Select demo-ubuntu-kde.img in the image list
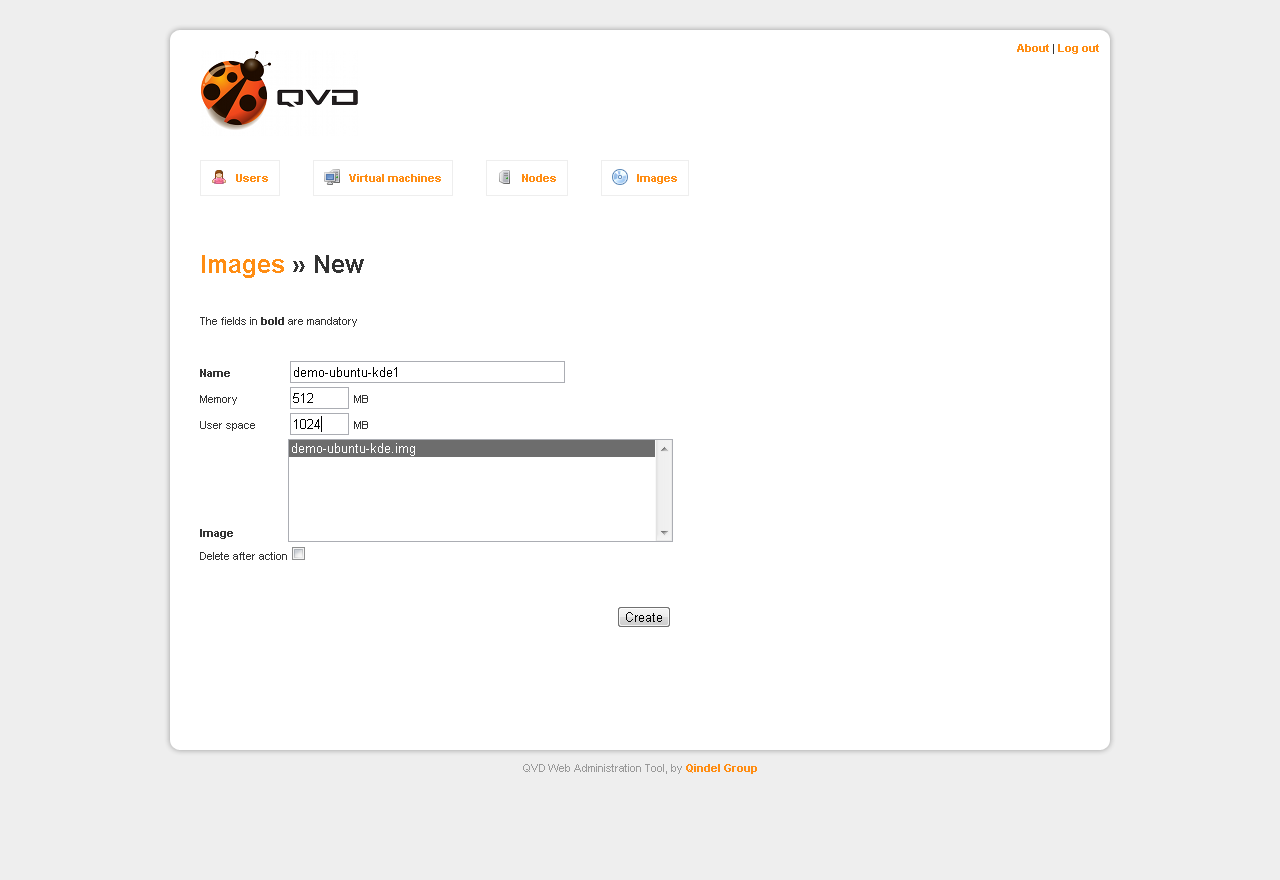This screenshot has width=1280, height=880. [471, 449]
